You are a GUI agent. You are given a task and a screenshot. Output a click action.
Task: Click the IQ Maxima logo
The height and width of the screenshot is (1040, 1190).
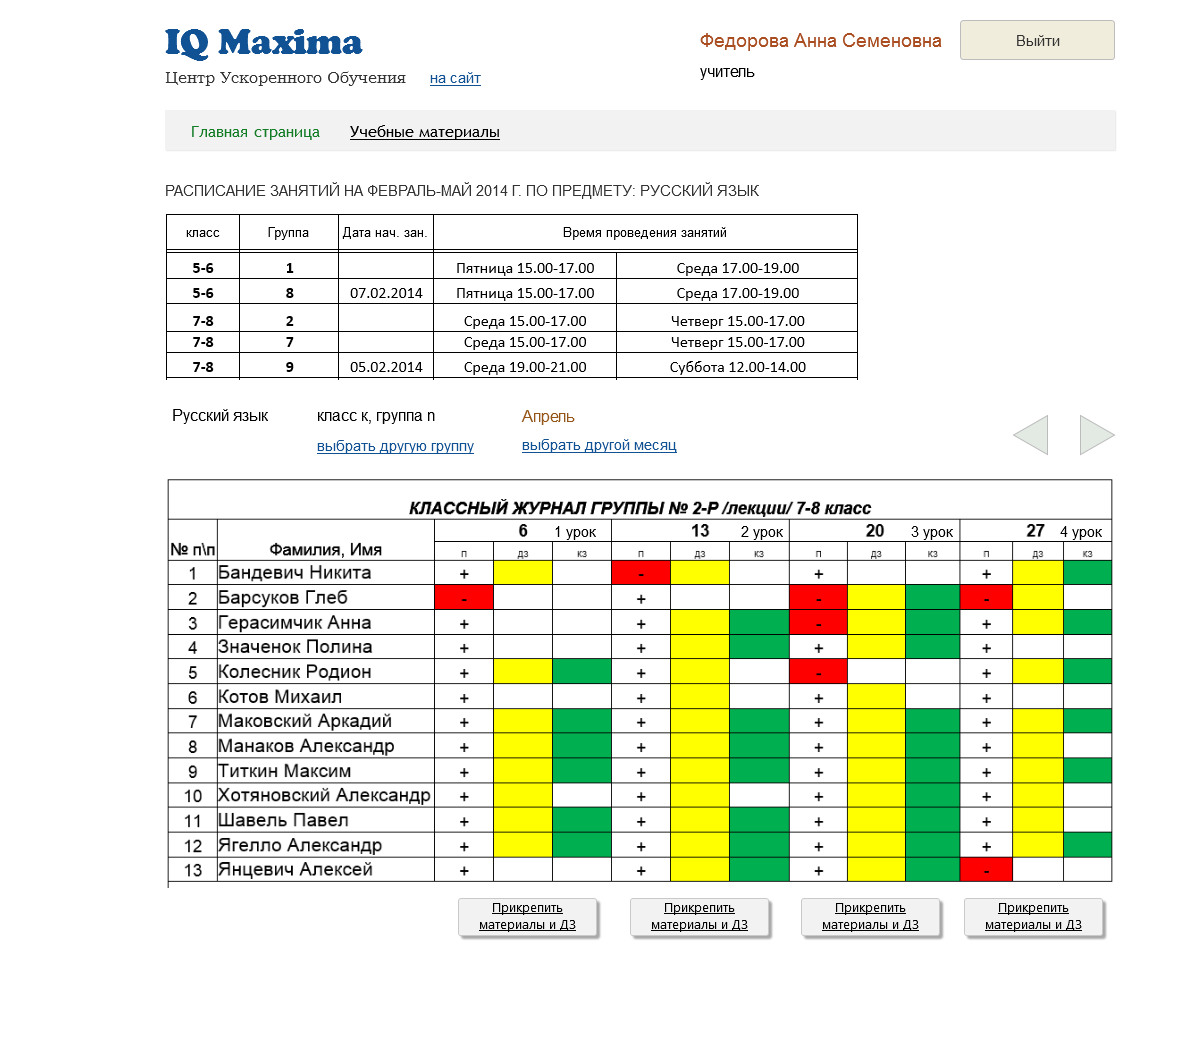pyautogui.click(x=263, y=43)
